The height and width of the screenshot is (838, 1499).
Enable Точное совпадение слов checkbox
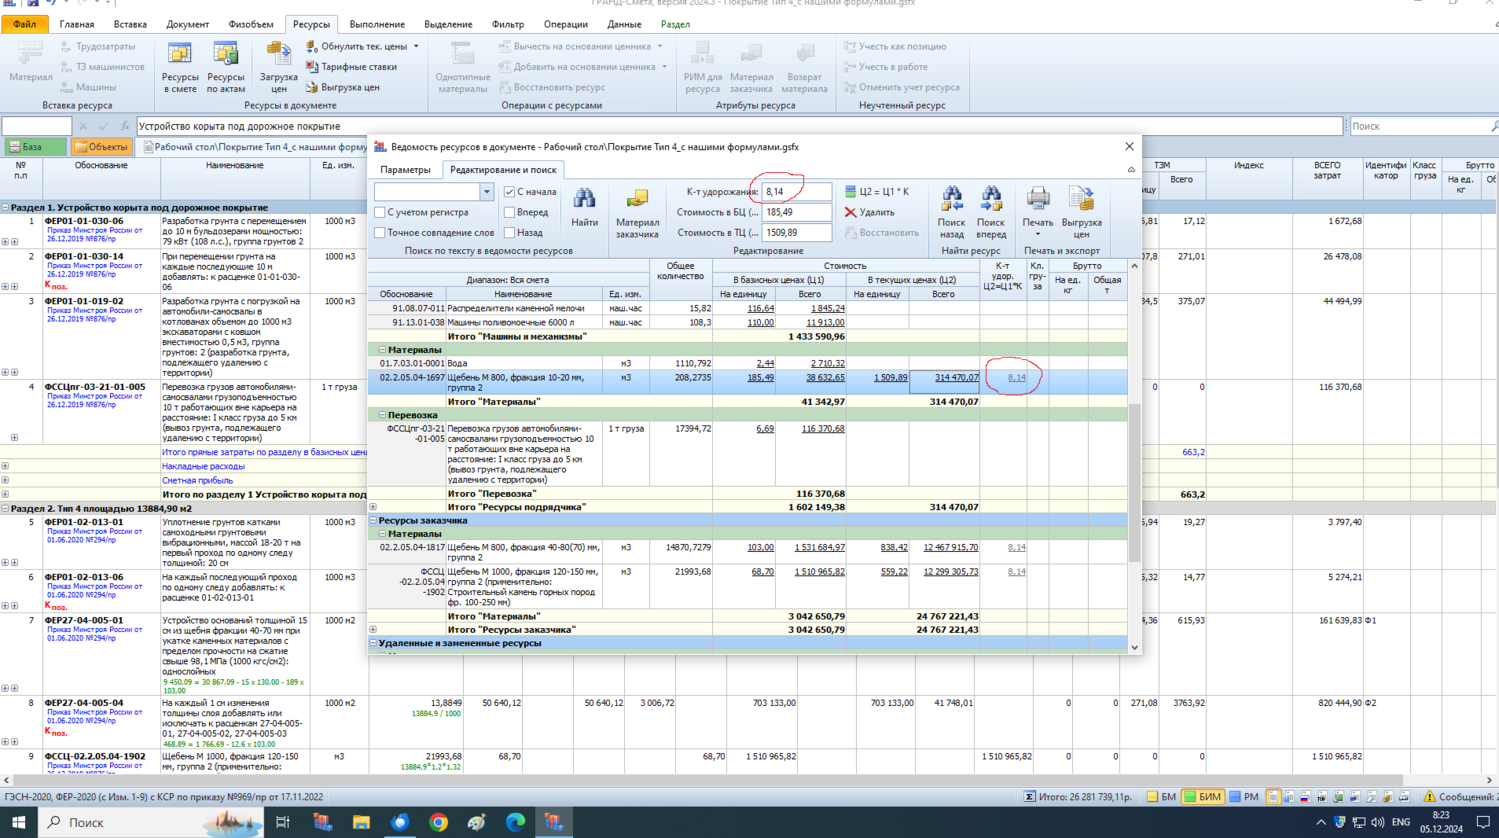tap(380, 233)
